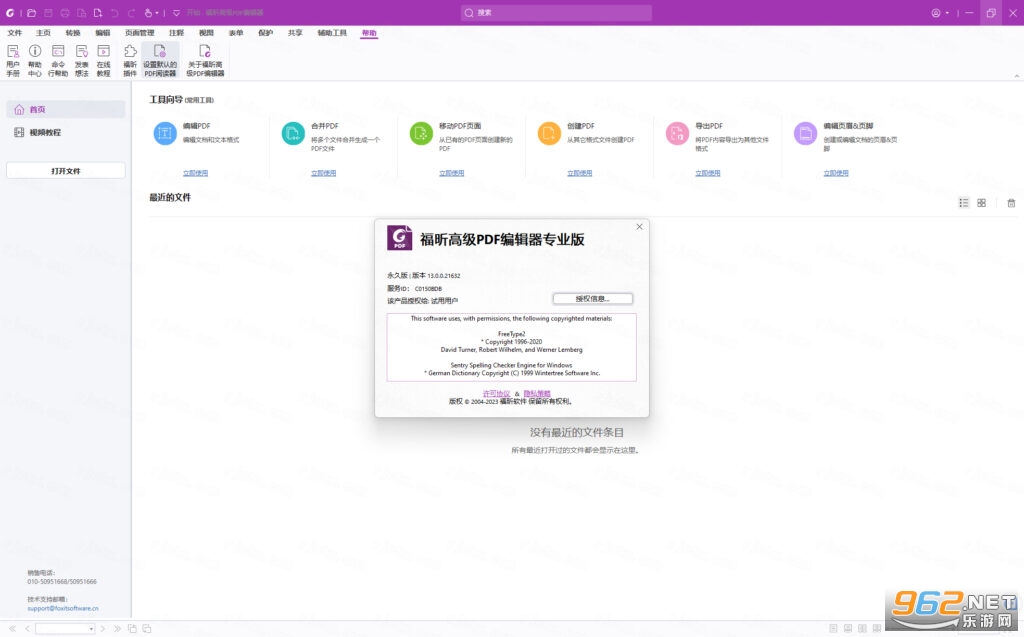The height and width of the screenshot is (637, 1024).
Task: Click 关于福昕高级PDF编辑器 (About) ribbon icon
Action: point(205,60)
